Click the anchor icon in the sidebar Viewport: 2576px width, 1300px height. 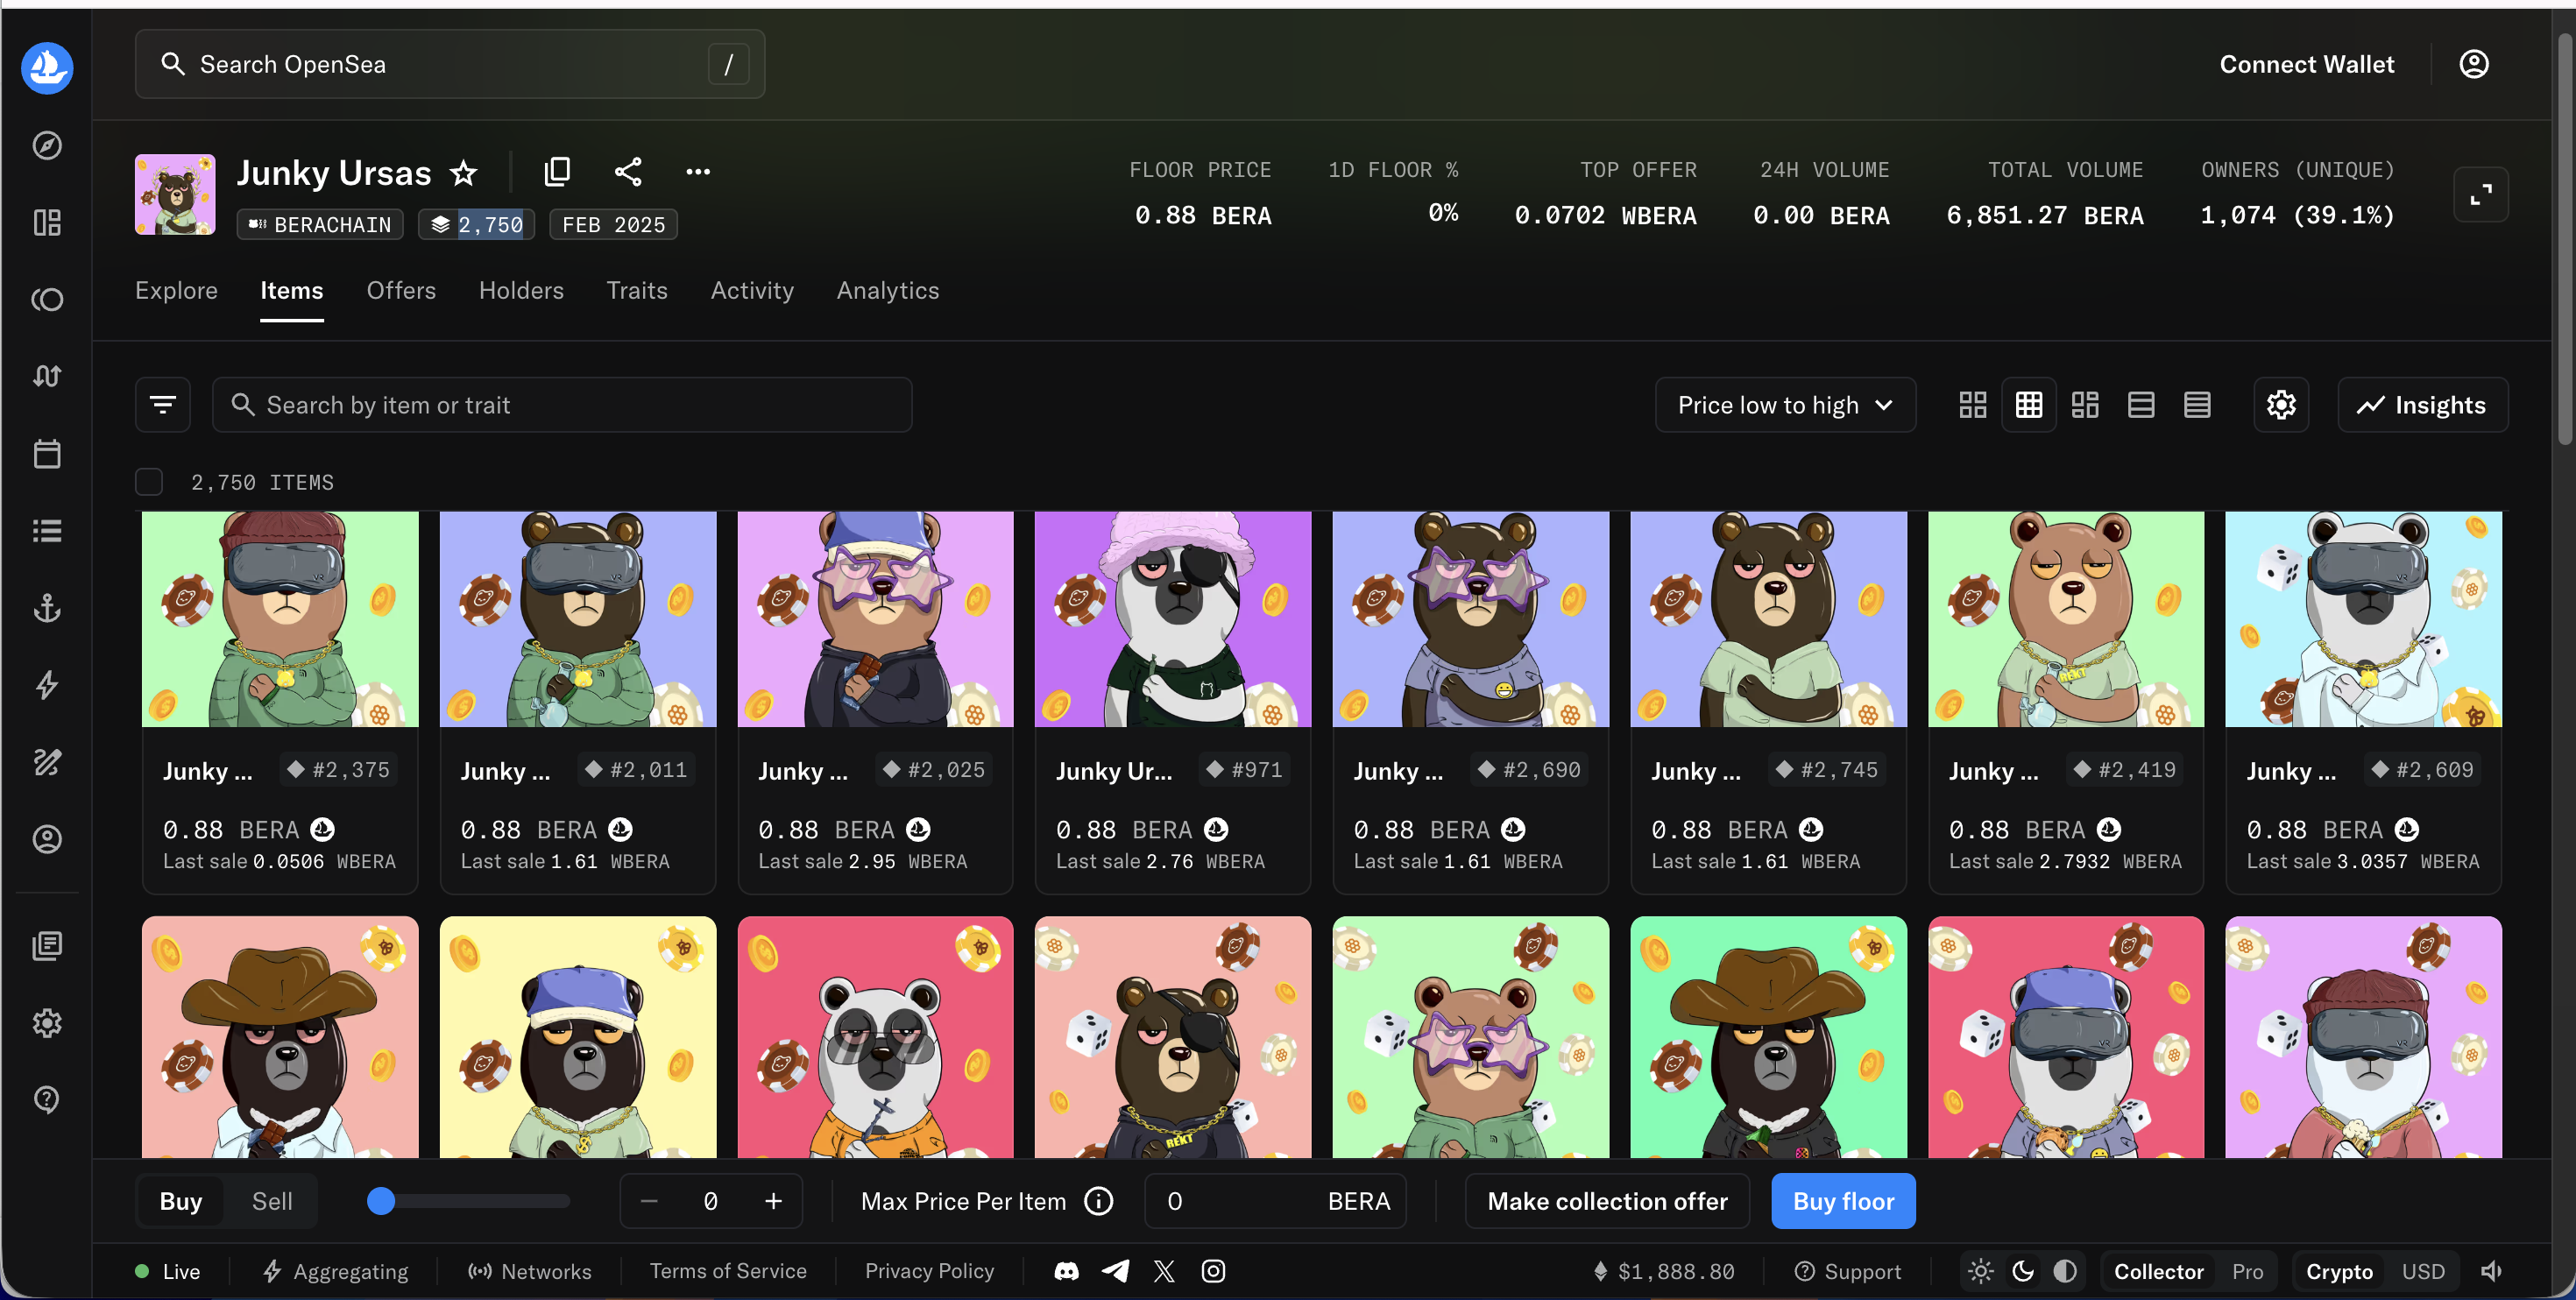click(47, 608)
